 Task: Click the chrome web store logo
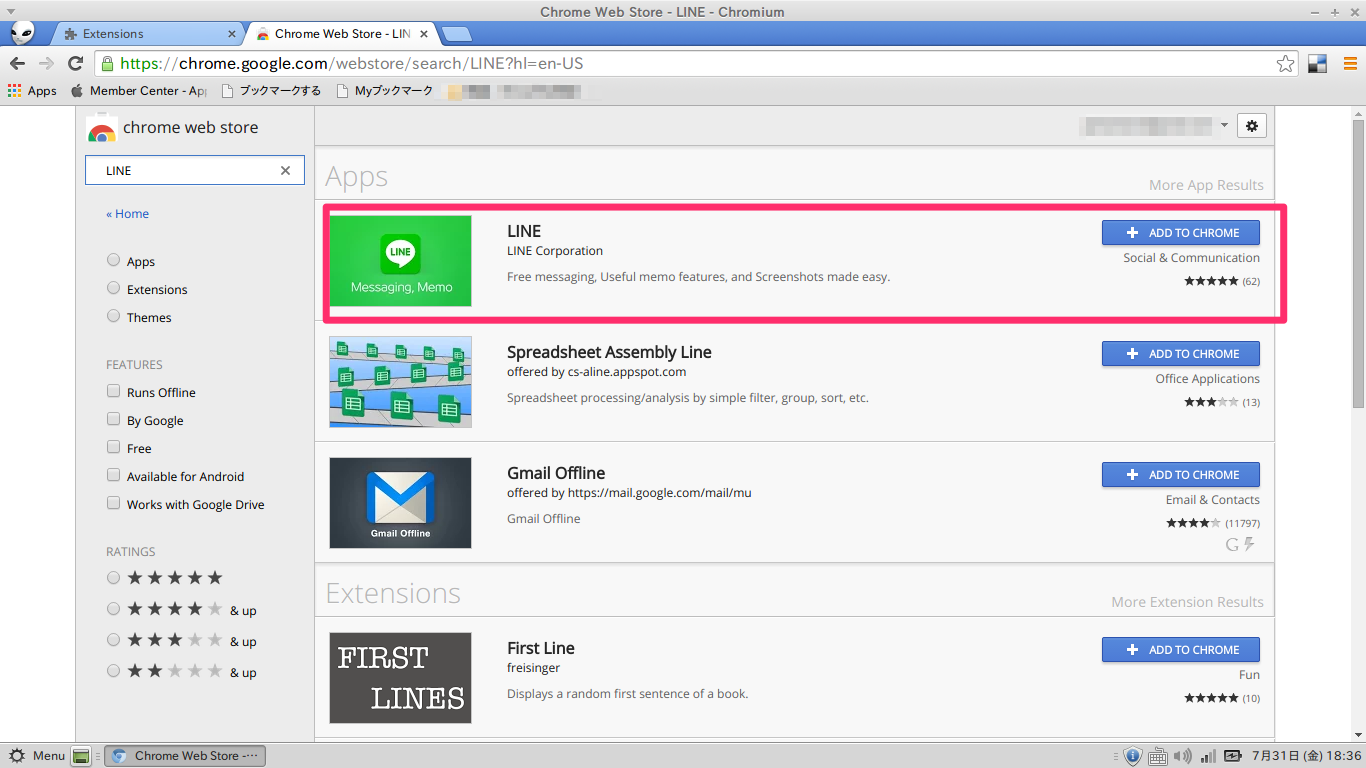pyautogui.click(x=172, y=128)
